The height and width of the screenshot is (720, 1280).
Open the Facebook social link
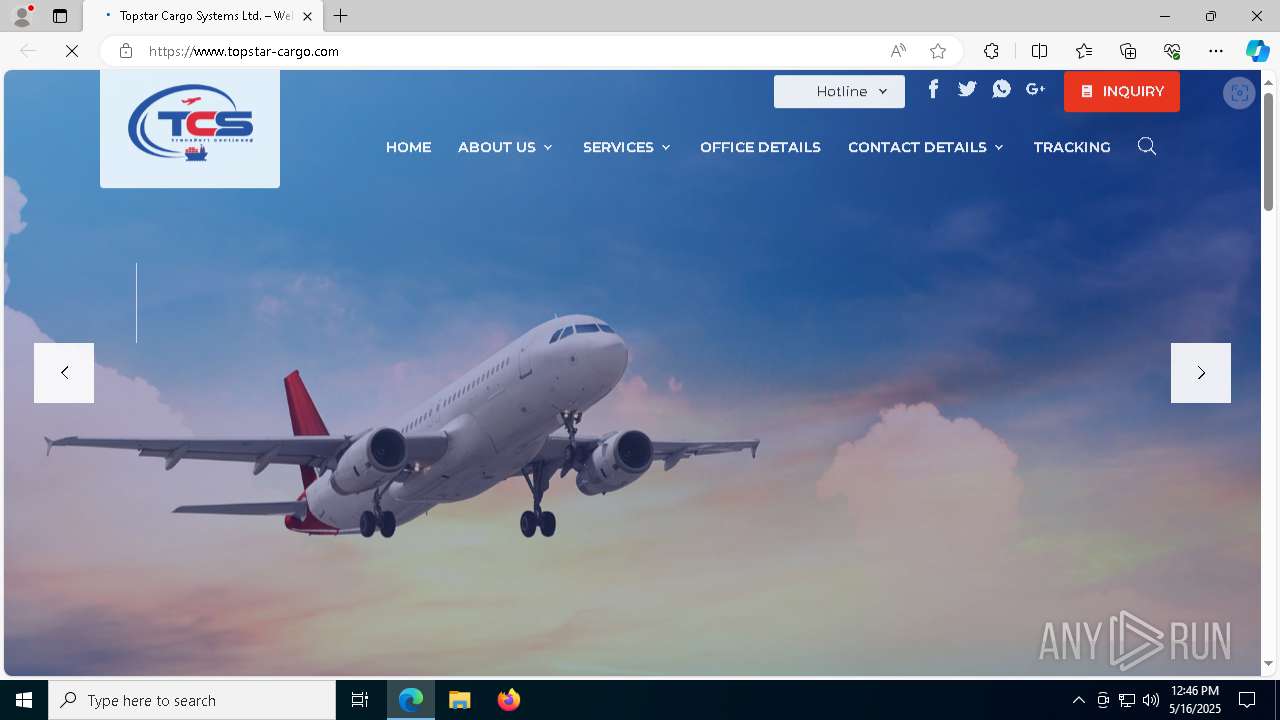[933, 89]
